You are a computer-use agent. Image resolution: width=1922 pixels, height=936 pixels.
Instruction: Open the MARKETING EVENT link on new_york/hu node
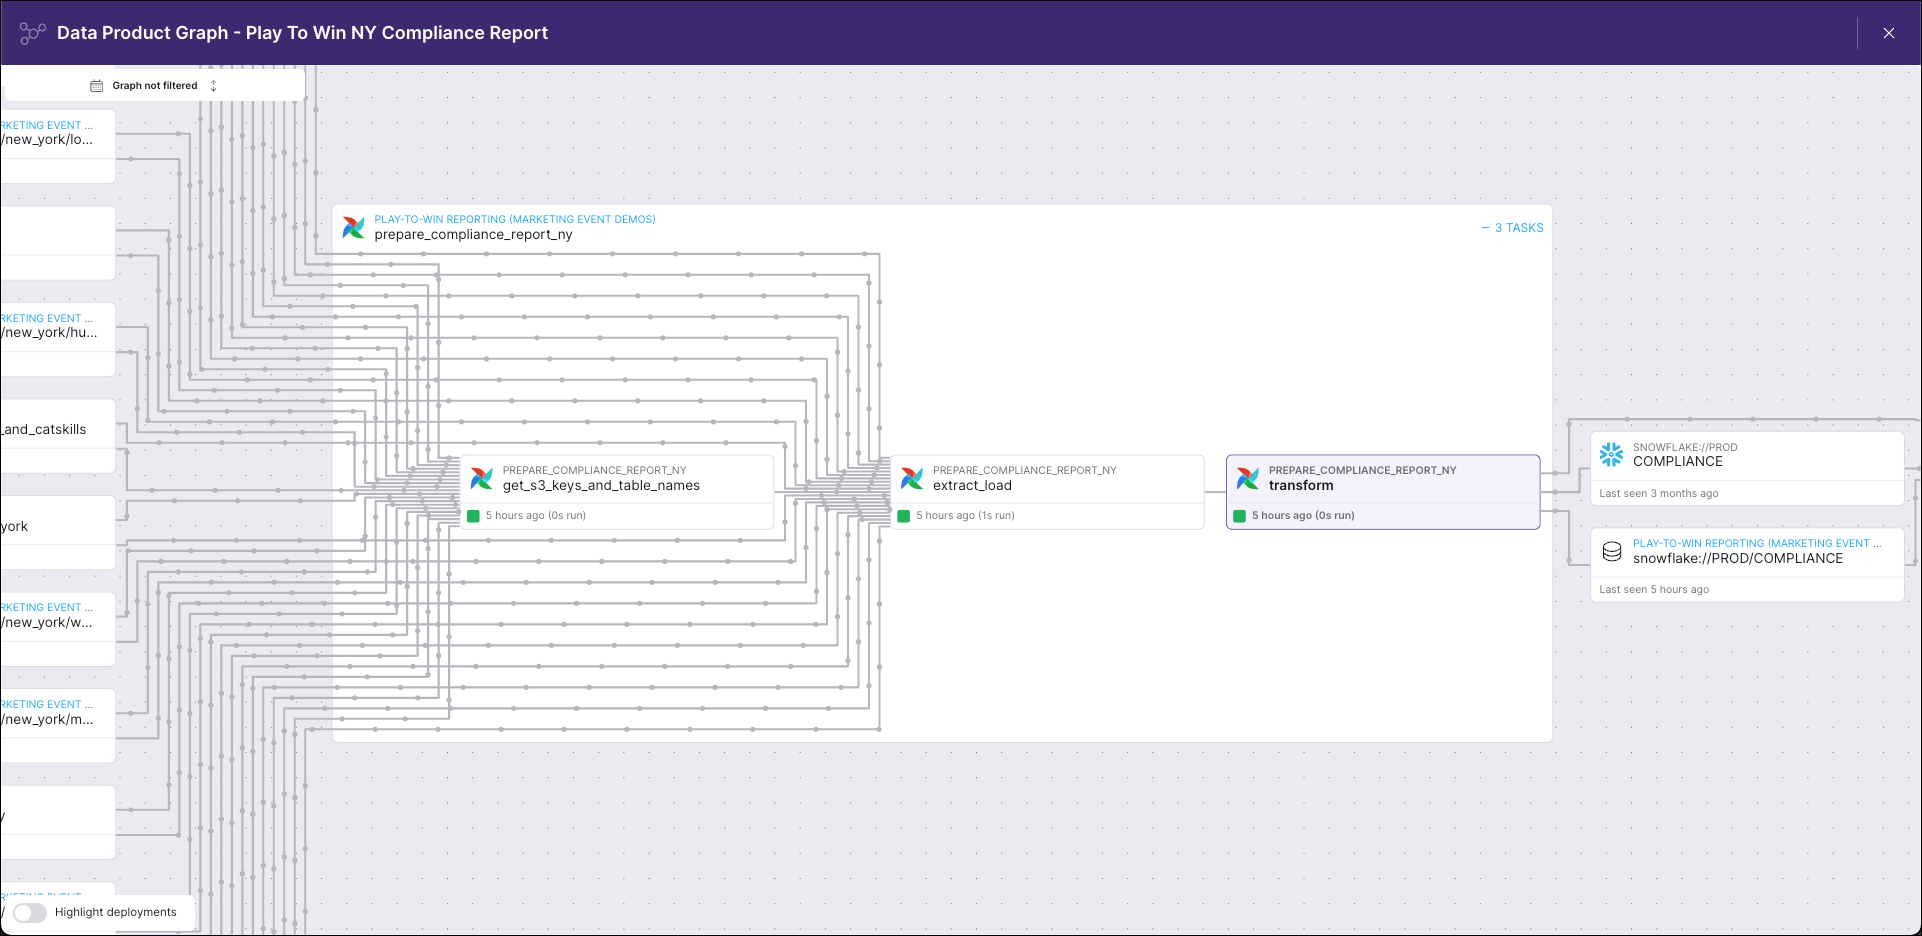(45, 318)
